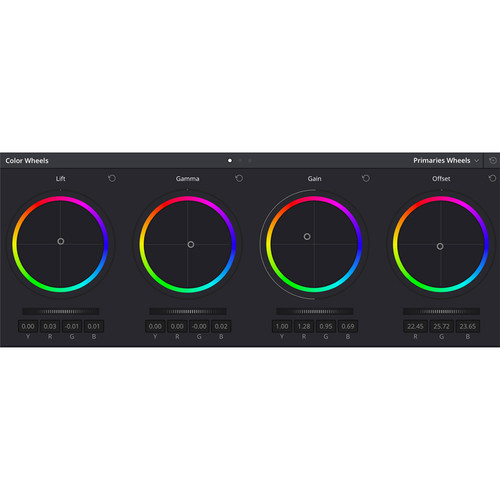Reset the Gamma color wheel

coord(239,178)
